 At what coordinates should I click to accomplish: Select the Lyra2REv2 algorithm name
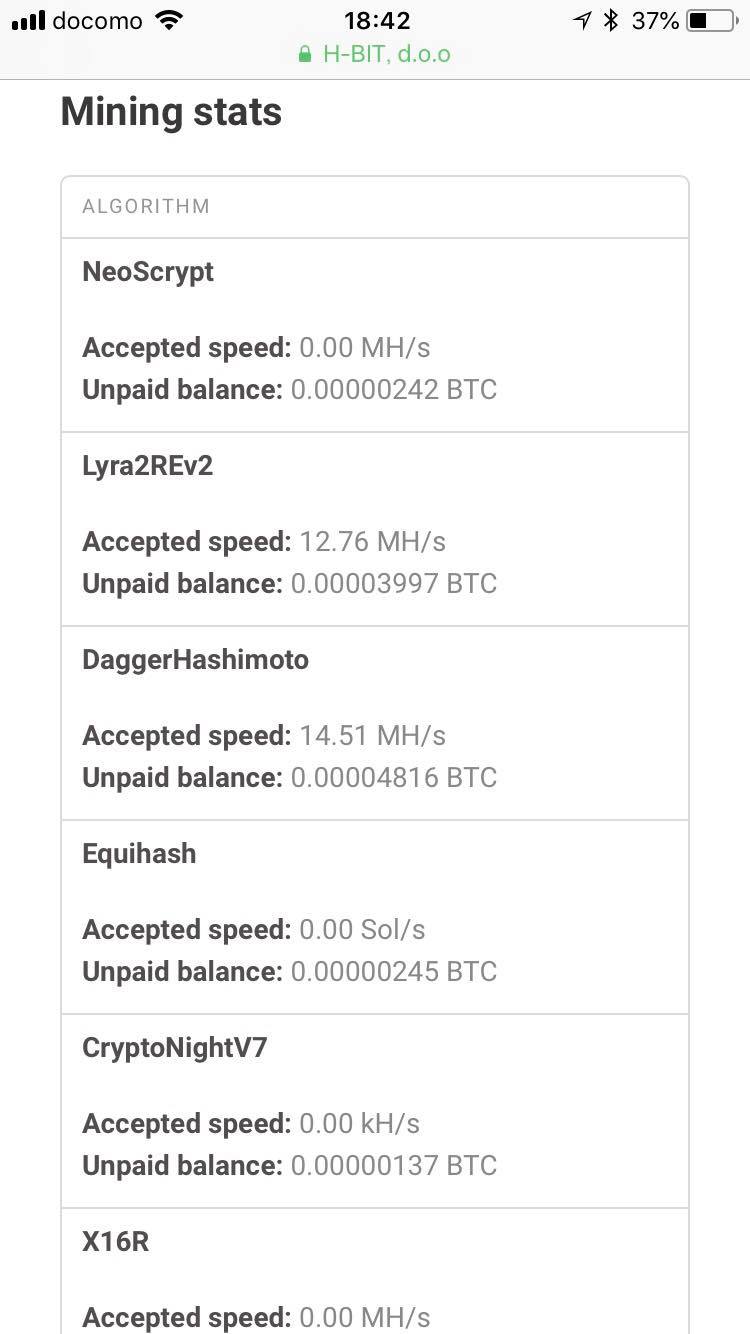click(x=148, y=466)
